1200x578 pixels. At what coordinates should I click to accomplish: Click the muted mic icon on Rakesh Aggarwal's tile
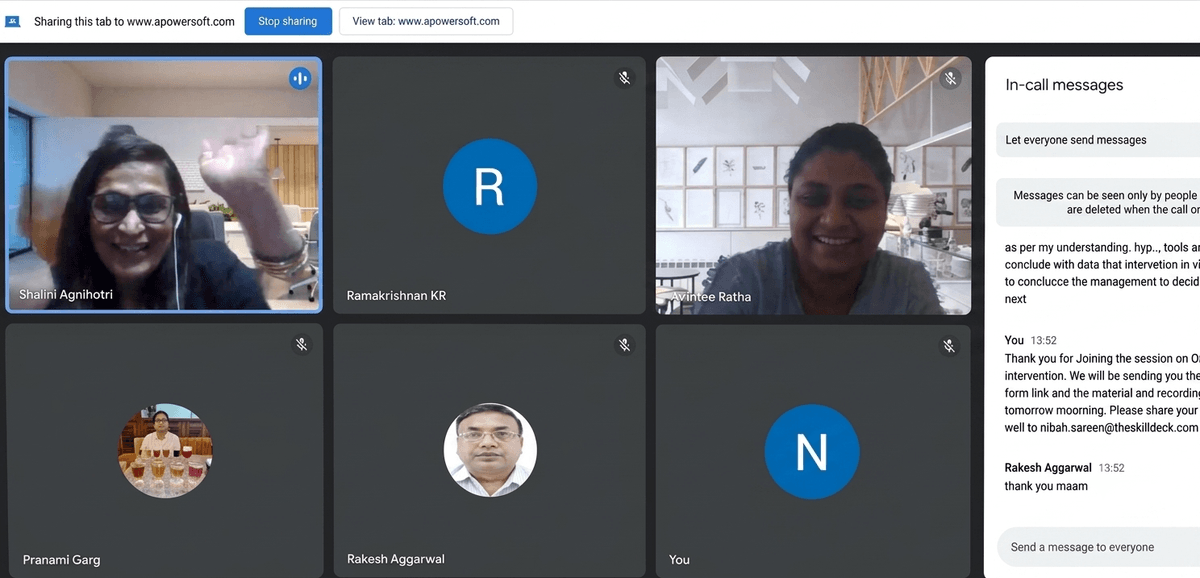(625, 345)
